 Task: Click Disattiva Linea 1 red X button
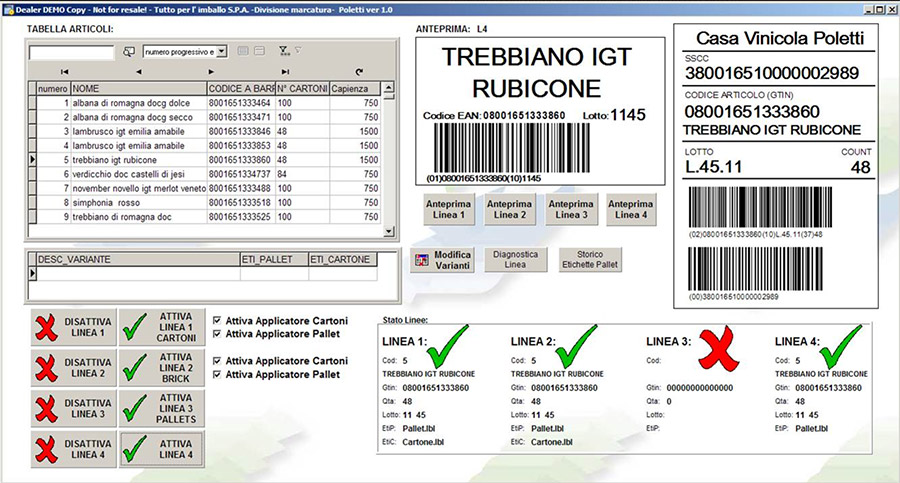pyautogui.click(x=73, y=327)
